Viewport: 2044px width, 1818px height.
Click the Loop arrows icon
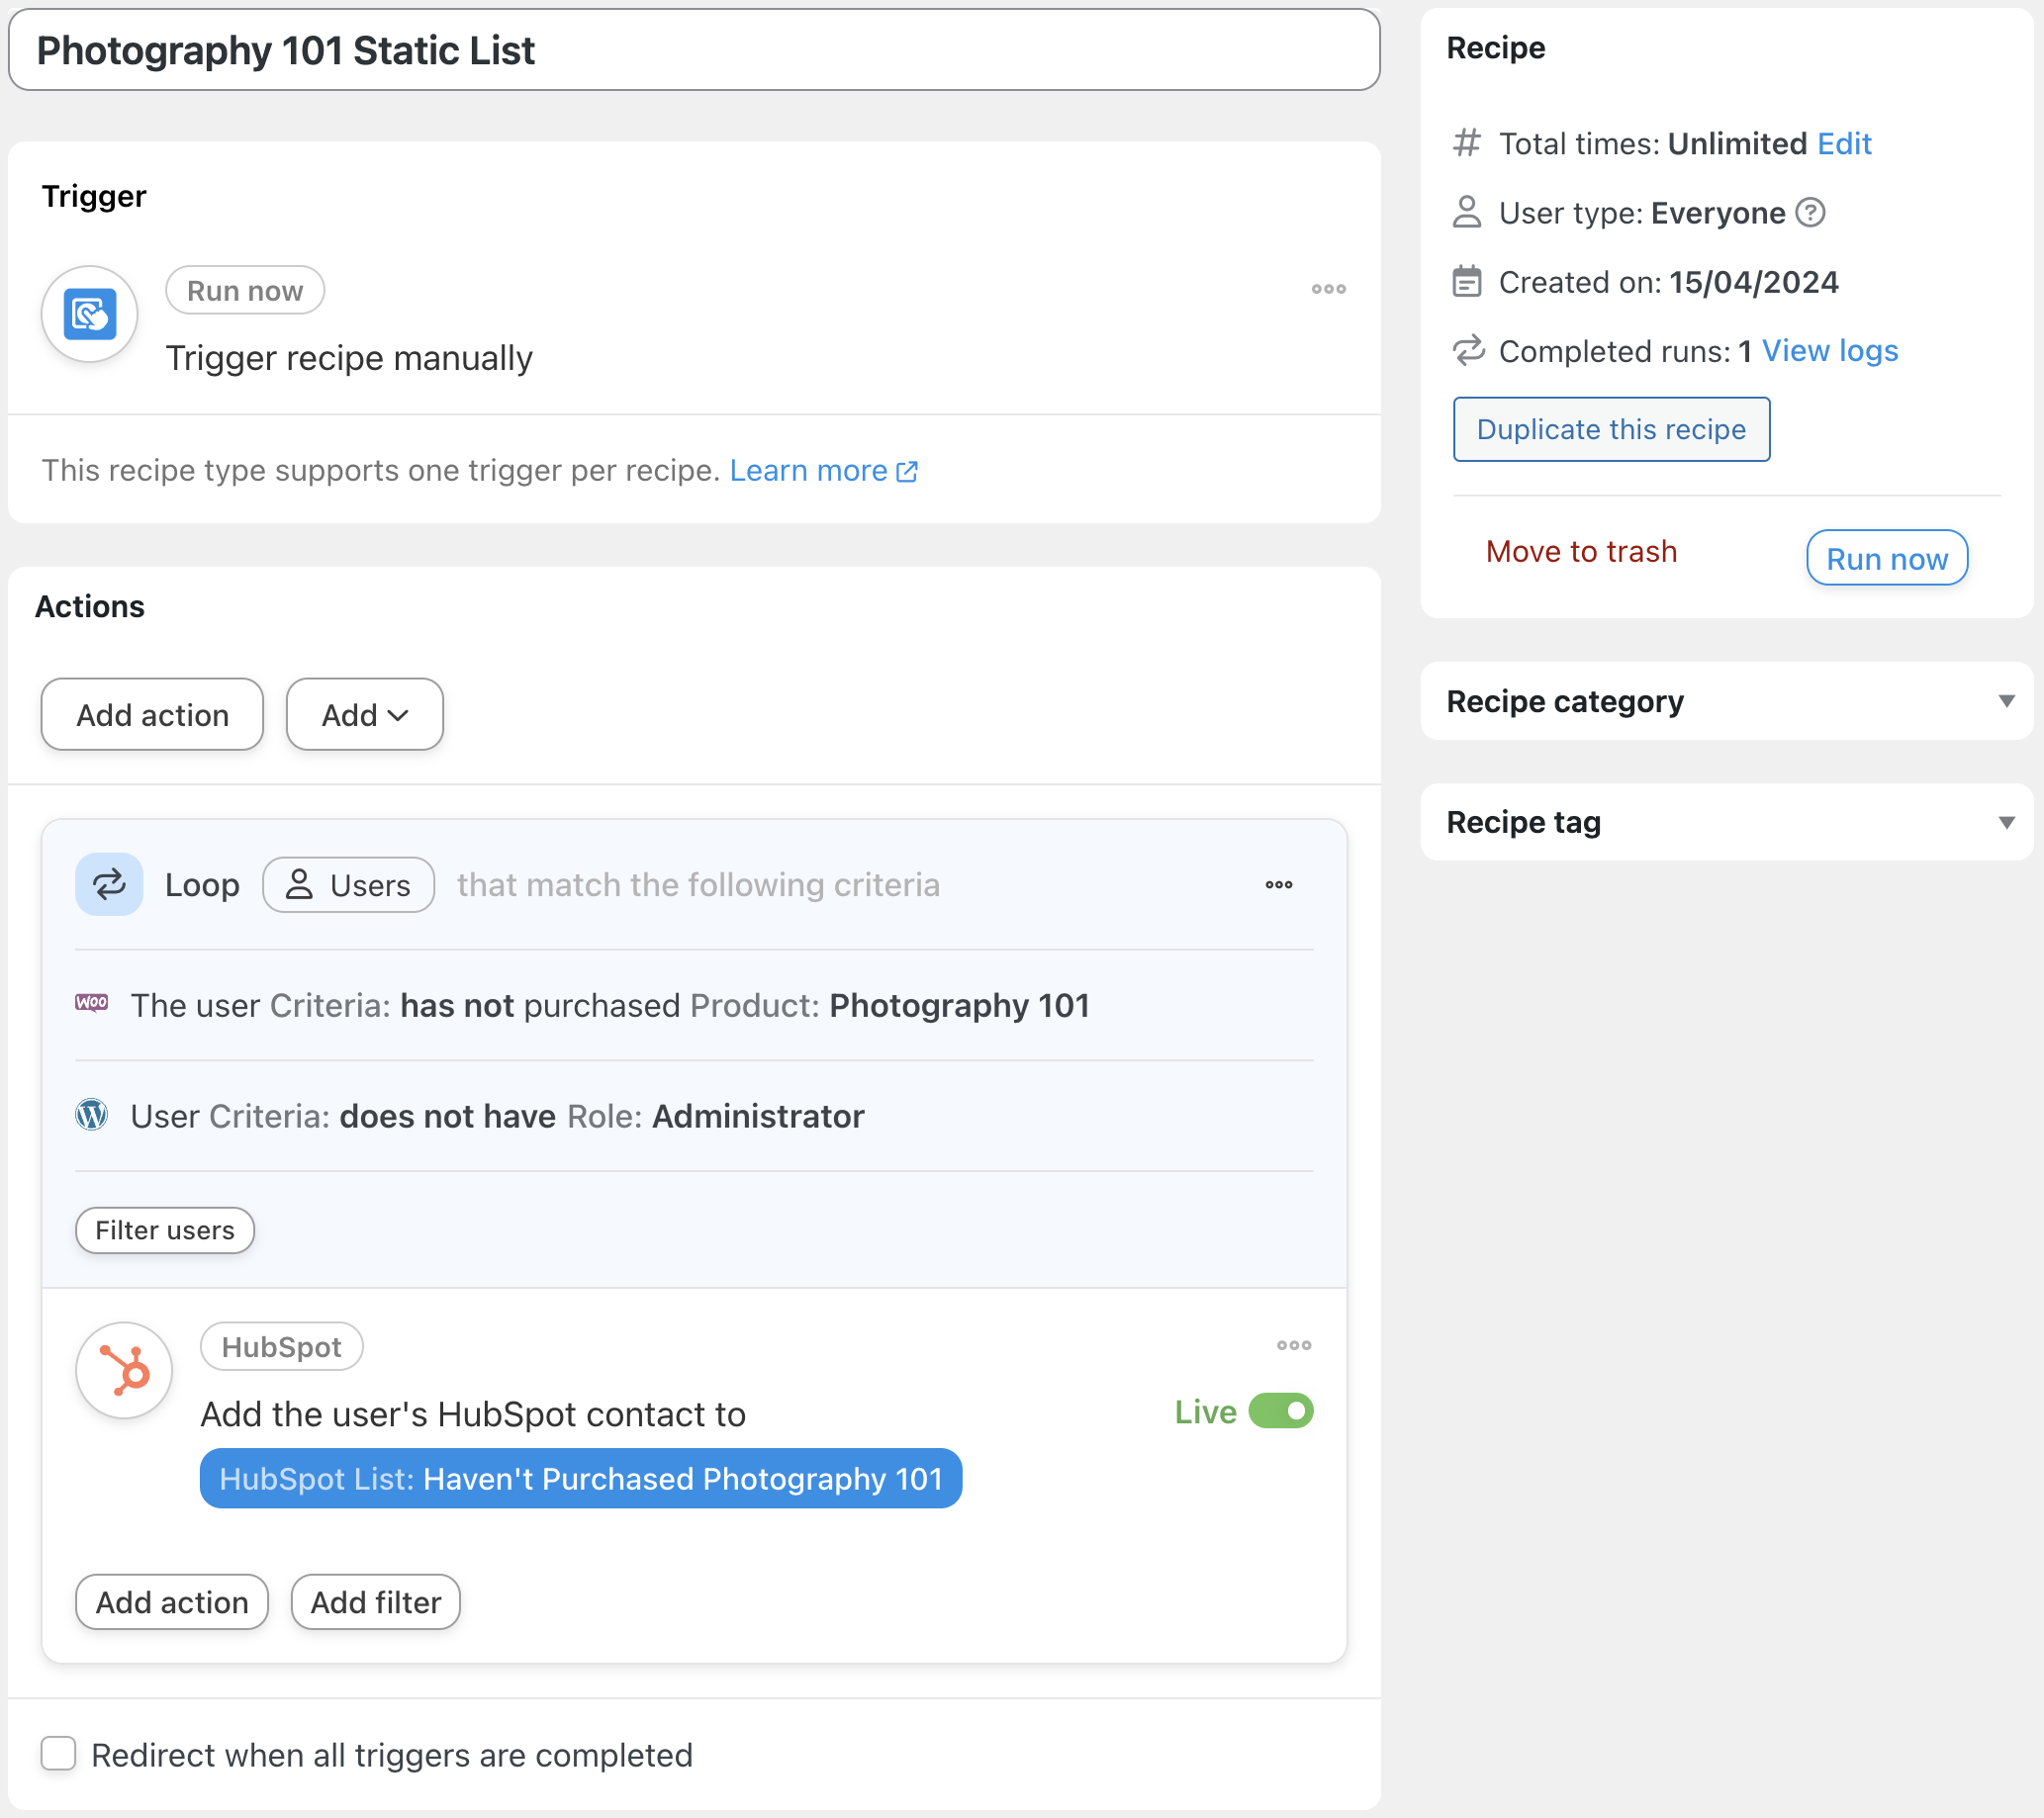[109, 884]
